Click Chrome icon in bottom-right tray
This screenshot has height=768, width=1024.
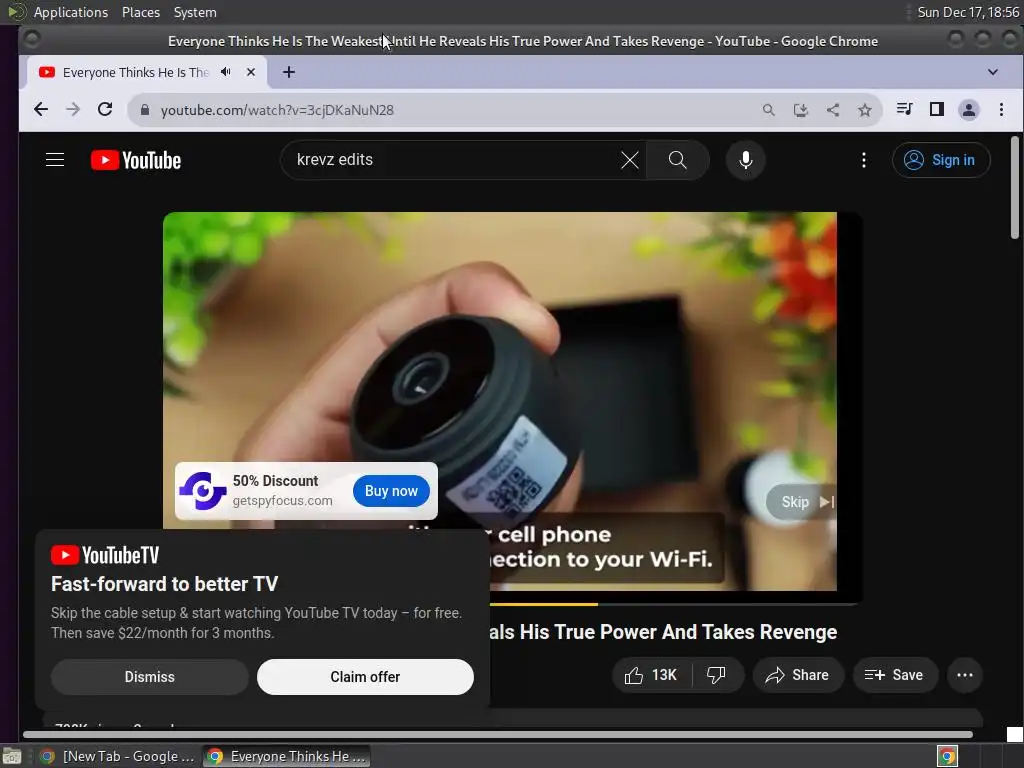click(947, 756)
